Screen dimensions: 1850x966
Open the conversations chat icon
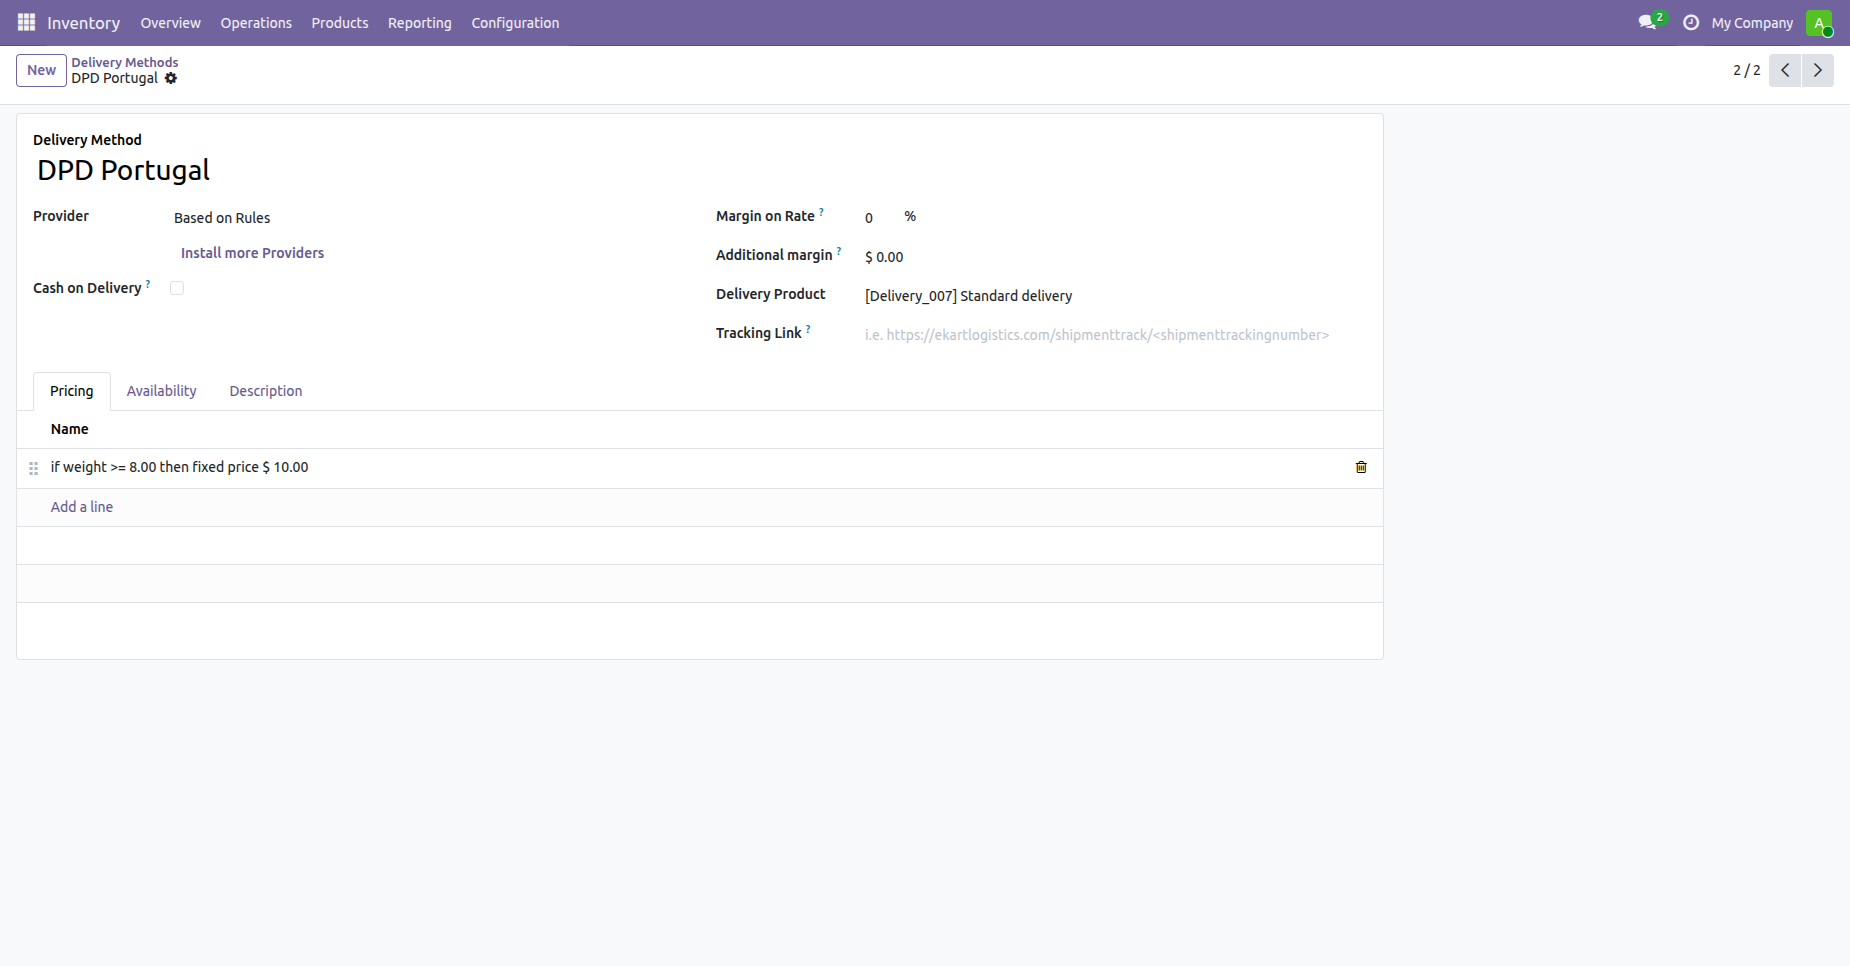point(1648,22)
